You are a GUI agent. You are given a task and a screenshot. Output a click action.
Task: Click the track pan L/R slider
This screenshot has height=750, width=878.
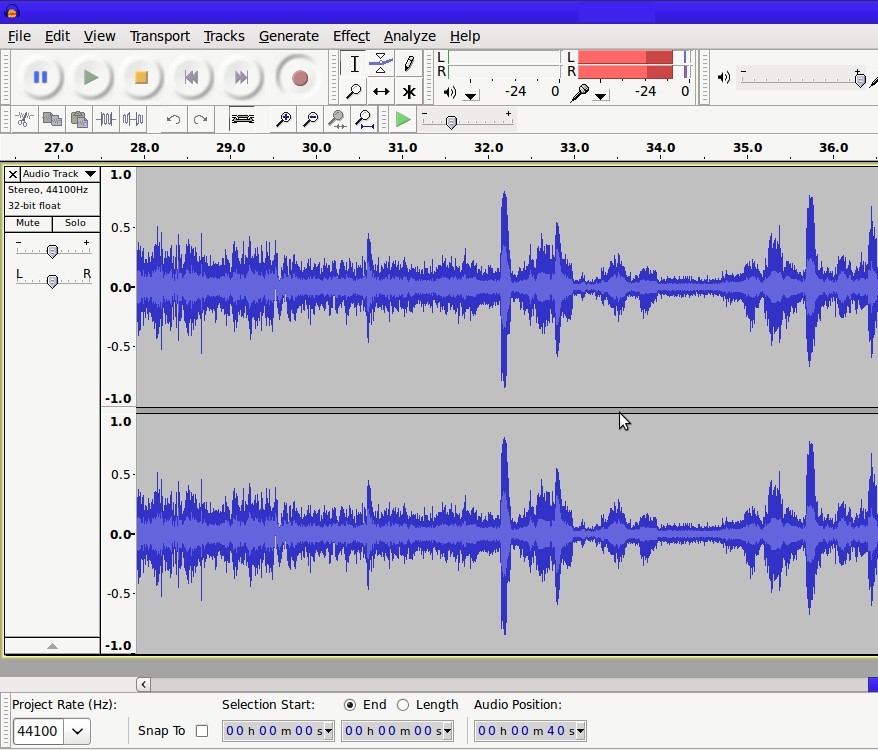pyautogui.click(x=52, y=279)
